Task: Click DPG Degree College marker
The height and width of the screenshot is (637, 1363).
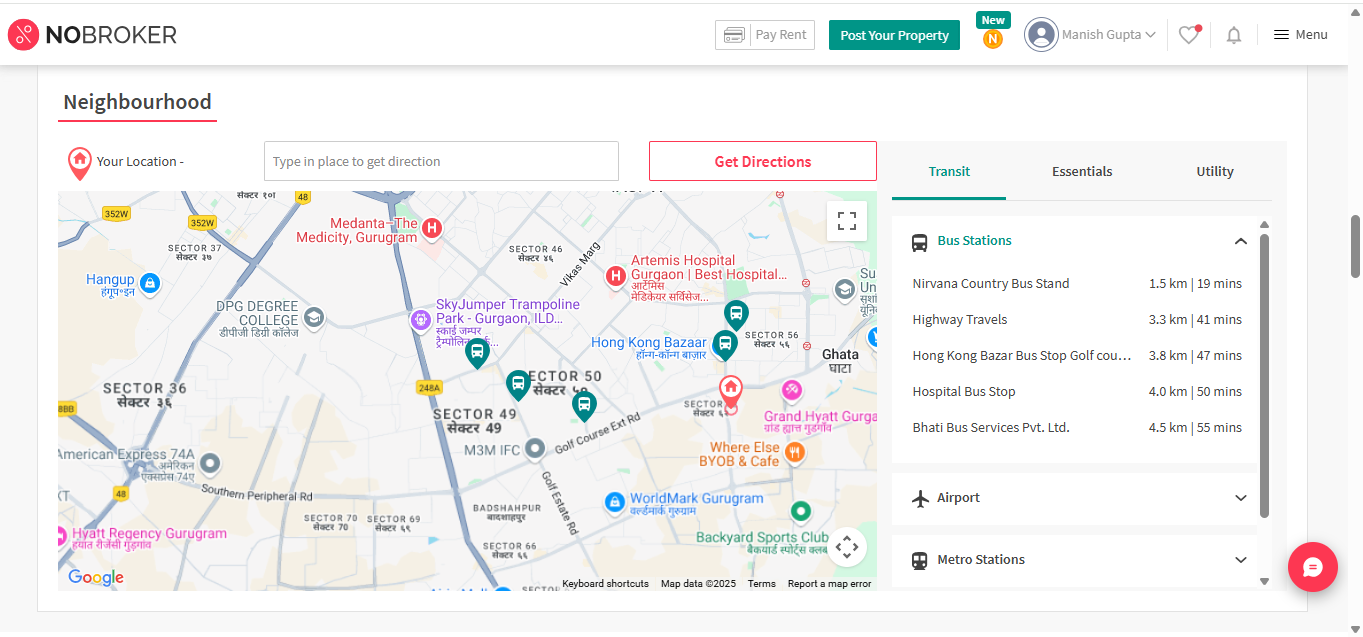Action: 314,317
